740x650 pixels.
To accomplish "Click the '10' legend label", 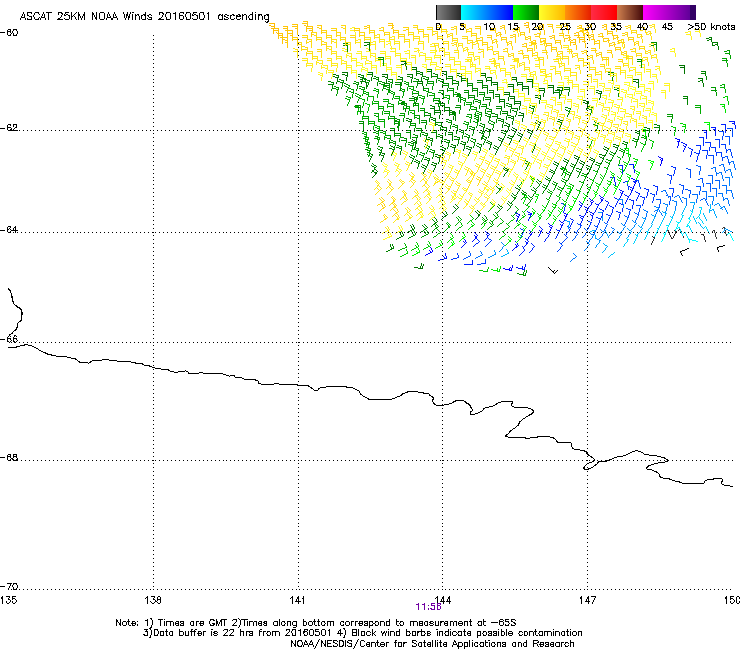I will pyautogui.click(x=489, y=27).
